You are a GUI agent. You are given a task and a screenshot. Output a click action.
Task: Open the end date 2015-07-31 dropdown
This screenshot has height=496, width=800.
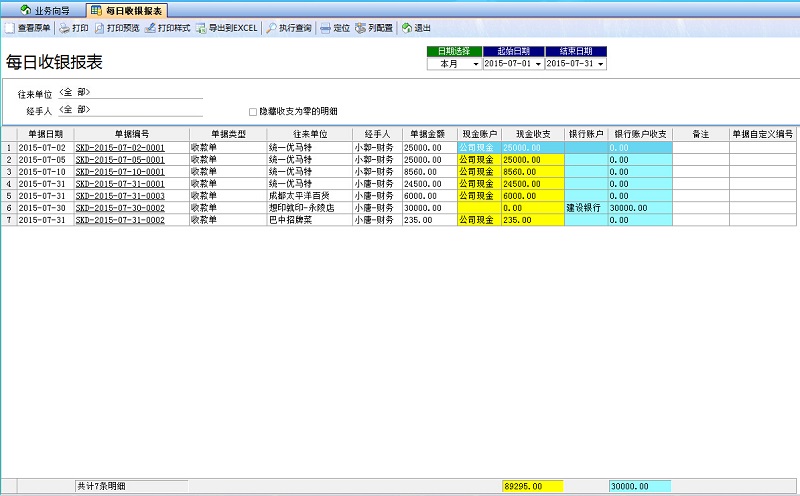(x=600, y=63)
